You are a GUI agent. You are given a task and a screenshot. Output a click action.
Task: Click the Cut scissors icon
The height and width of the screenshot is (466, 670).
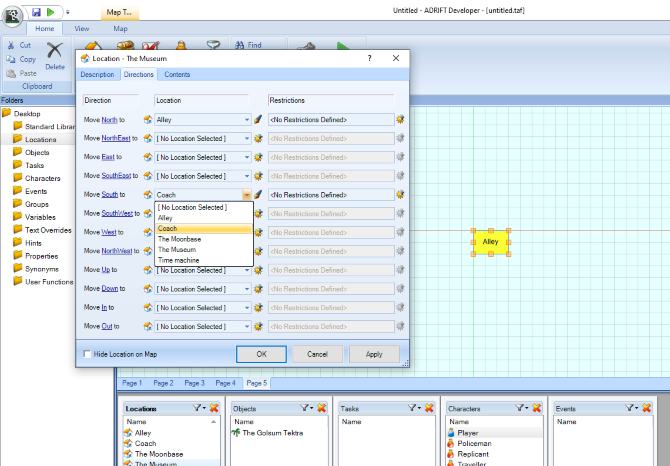(9, 45)
